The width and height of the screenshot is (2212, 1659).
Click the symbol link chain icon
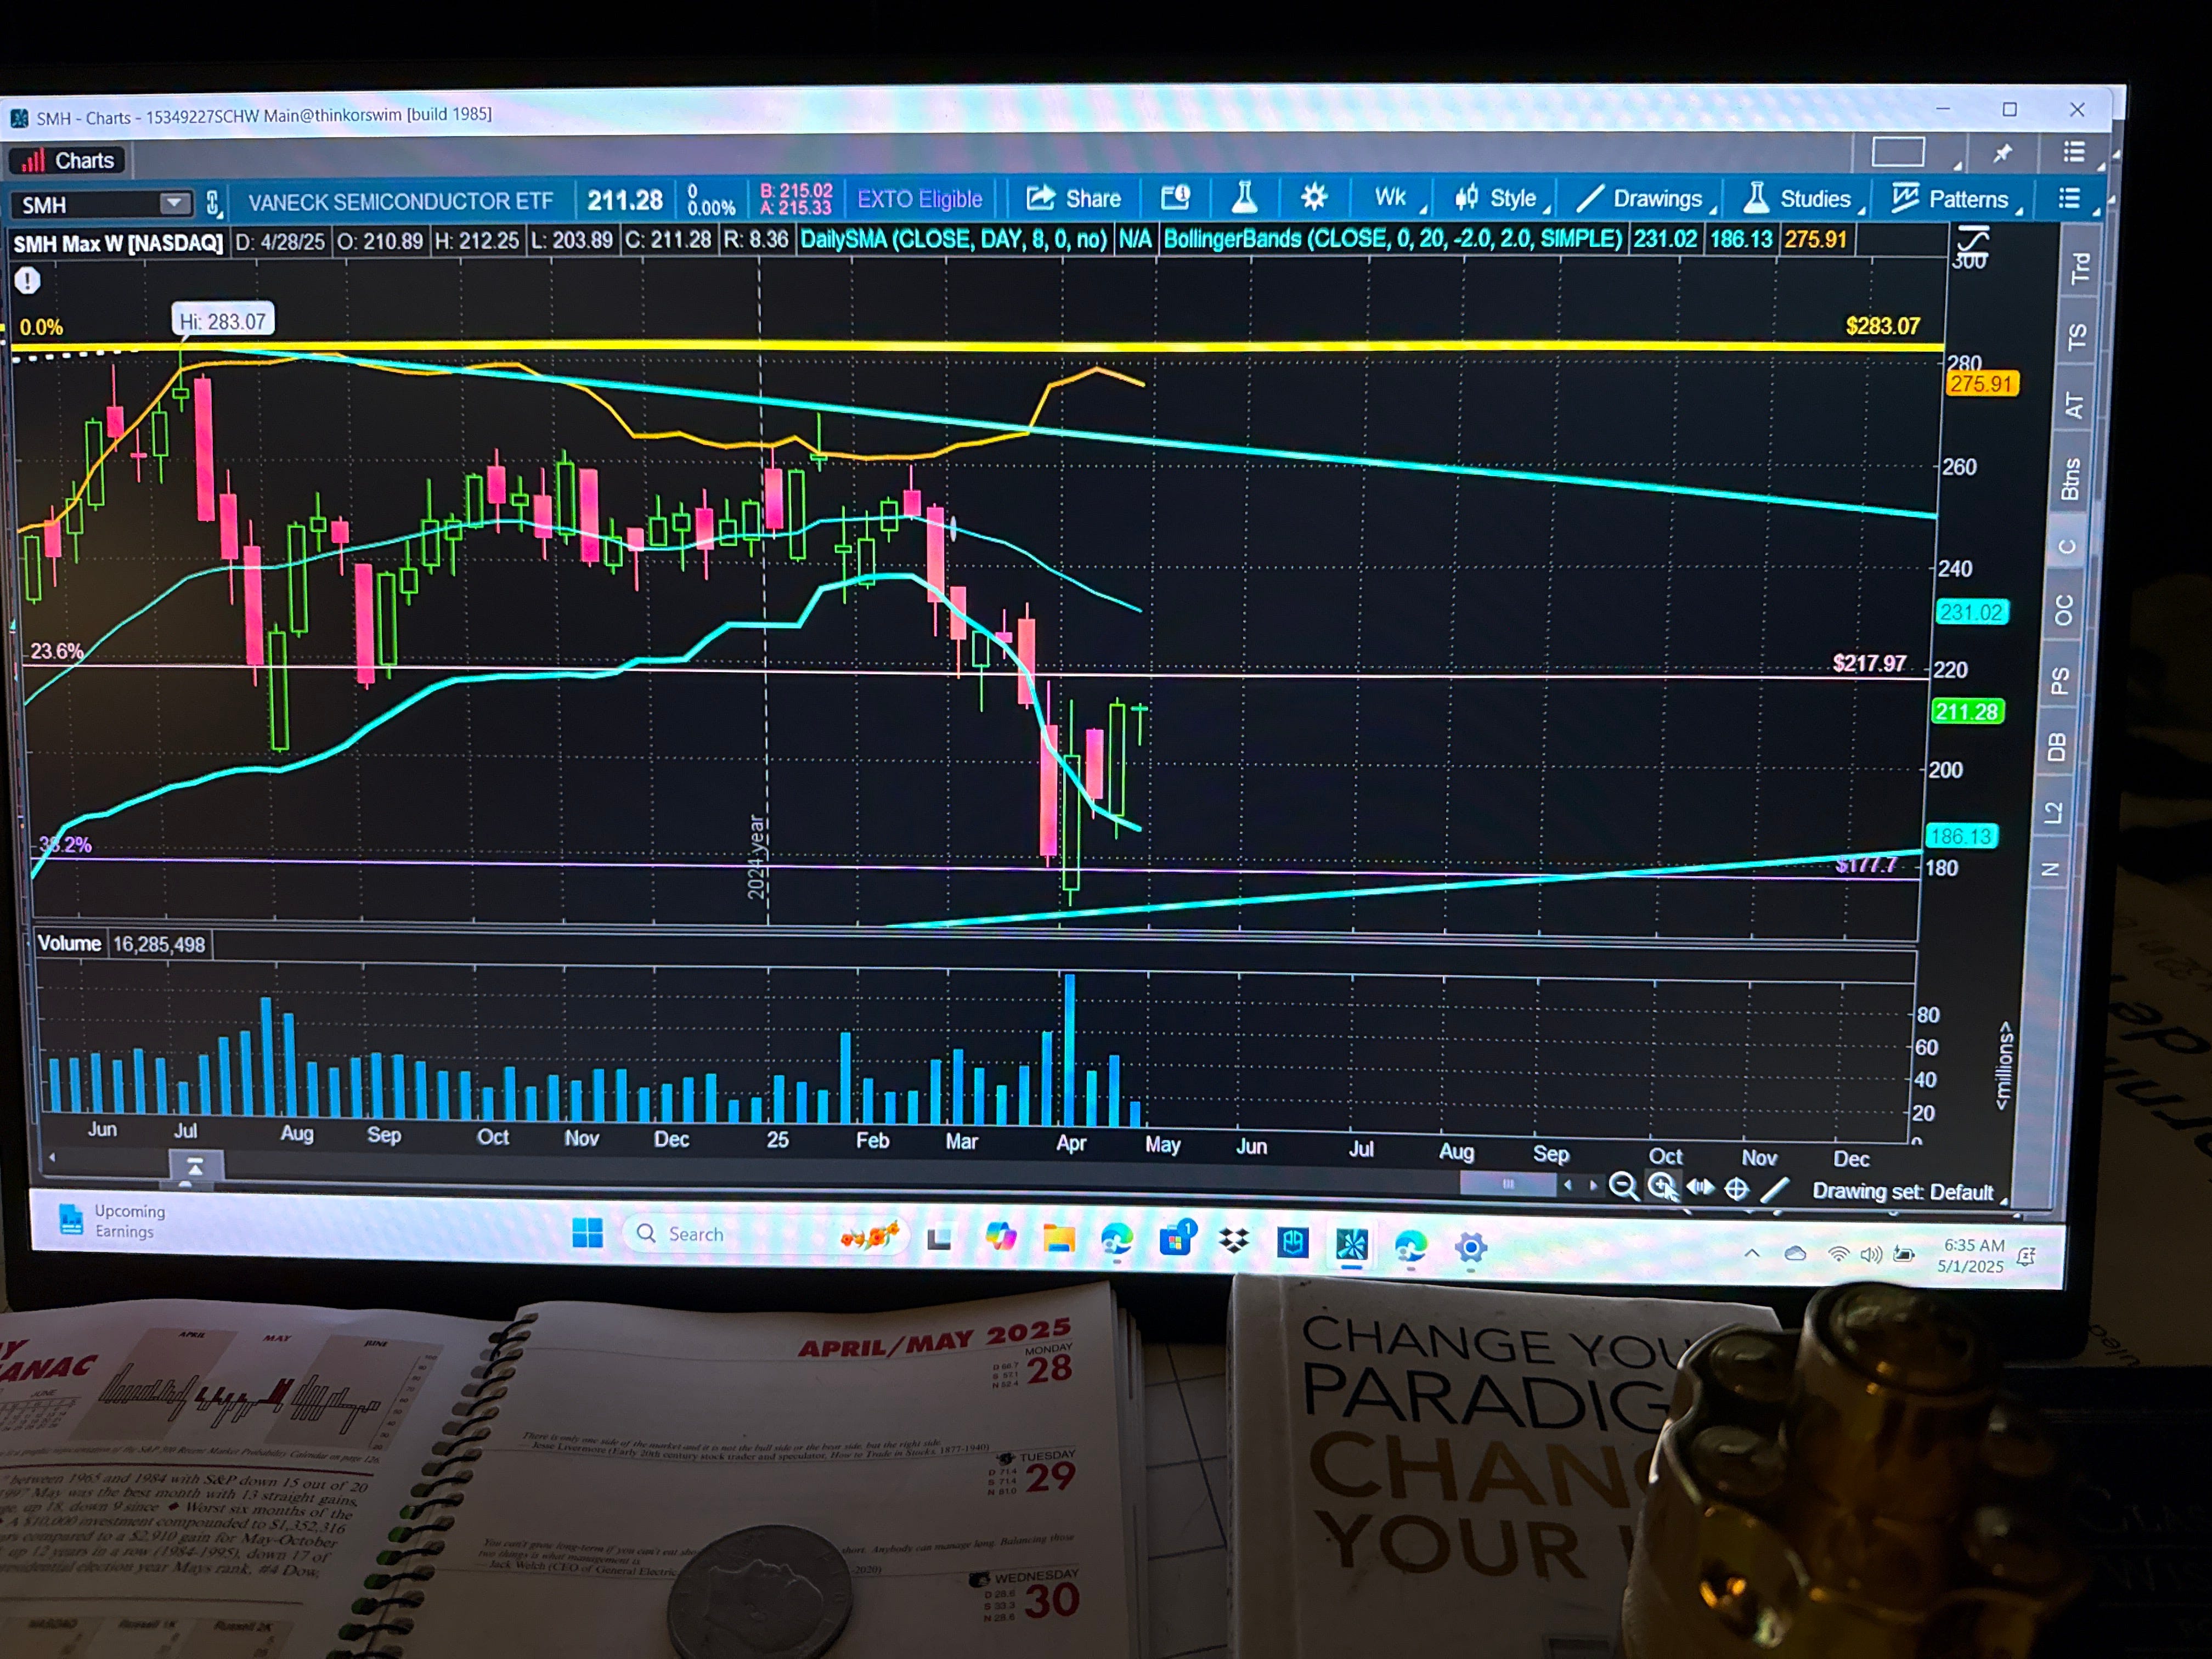pos(213,204)
